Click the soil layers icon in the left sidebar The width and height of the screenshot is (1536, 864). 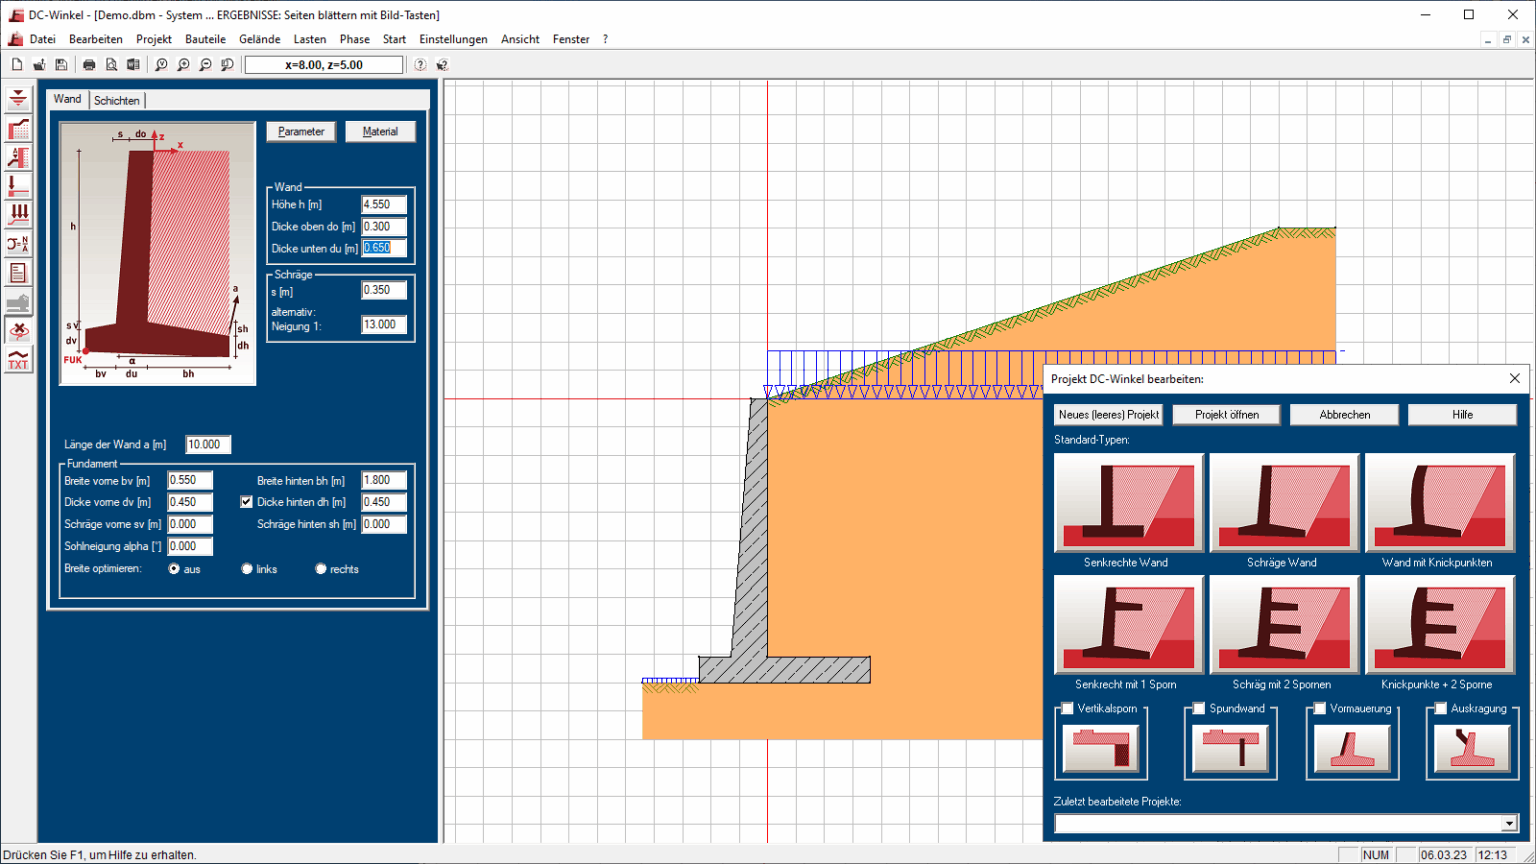coord(18,128)
